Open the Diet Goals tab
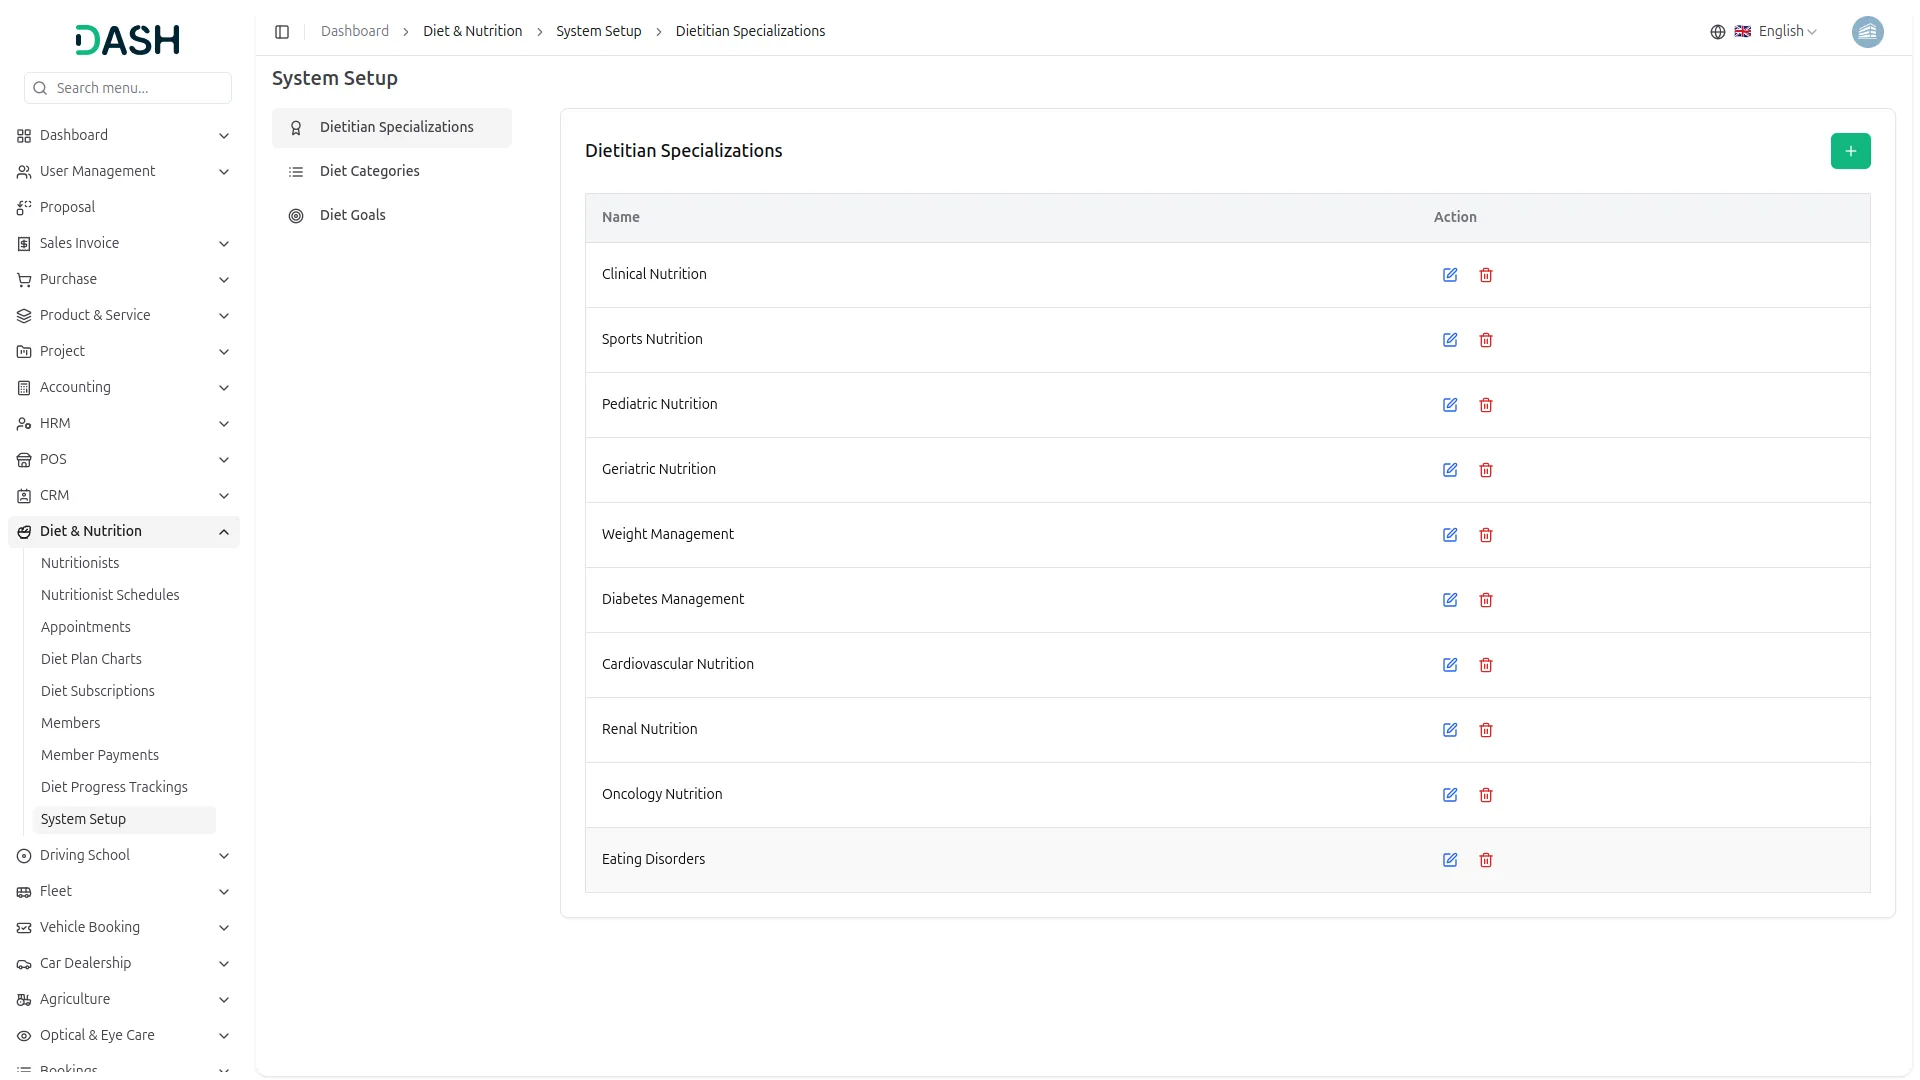 (352, 215)
